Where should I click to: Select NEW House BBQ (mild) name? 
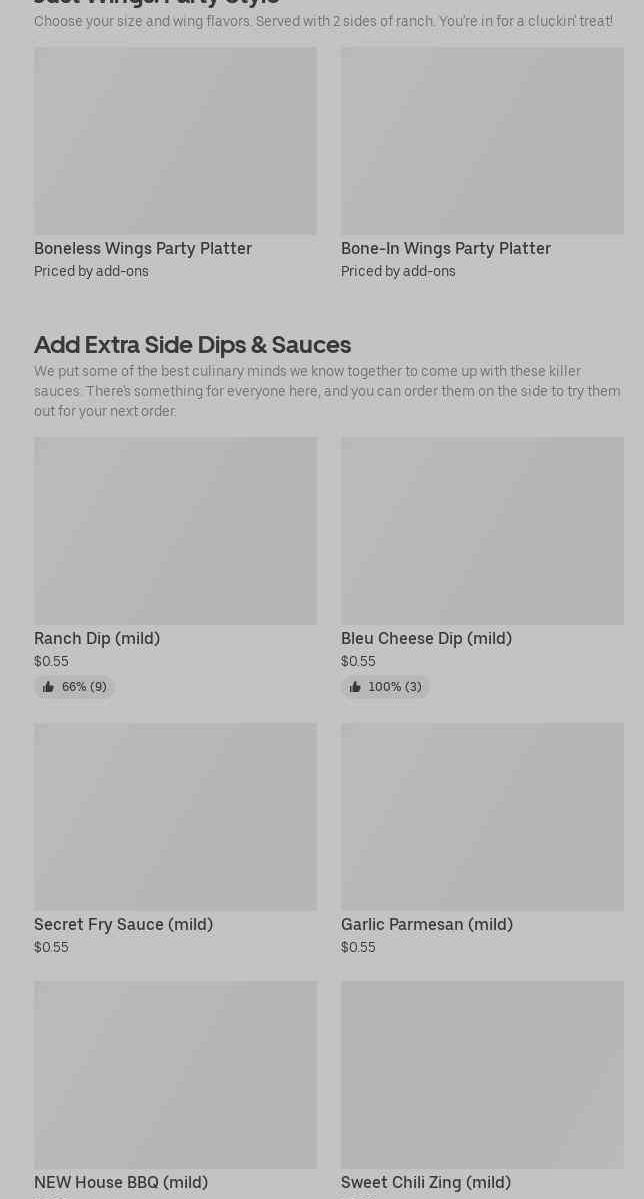point(121,1182)
